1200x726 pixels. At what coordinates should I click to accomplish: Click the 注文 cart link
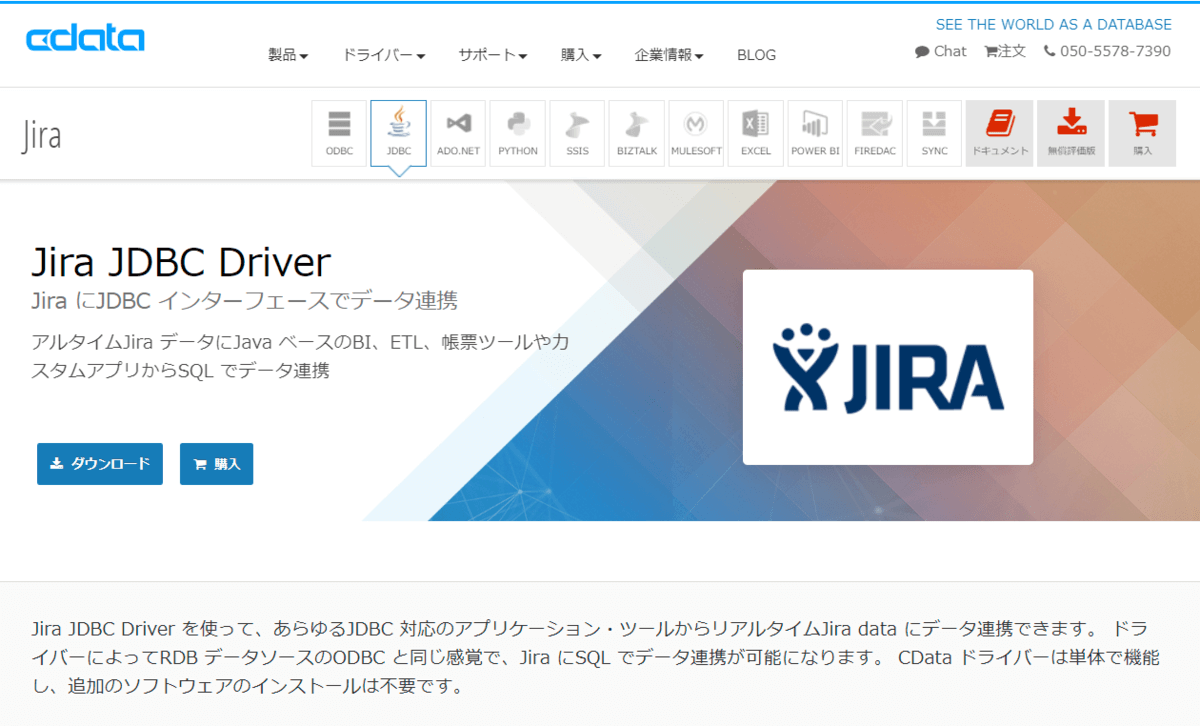click(x=1005, y=51)
